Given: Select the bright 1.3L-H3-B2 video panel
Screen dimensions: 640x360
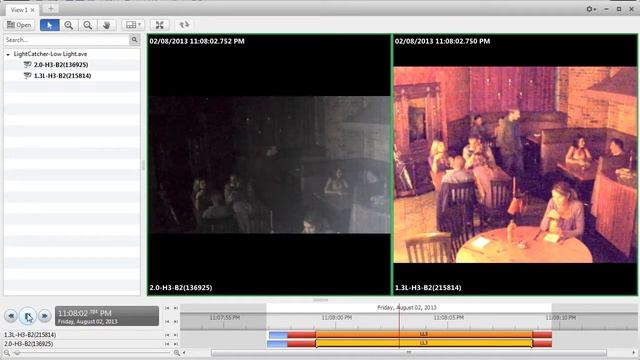Looking at the screenshot, I should 515,164.
